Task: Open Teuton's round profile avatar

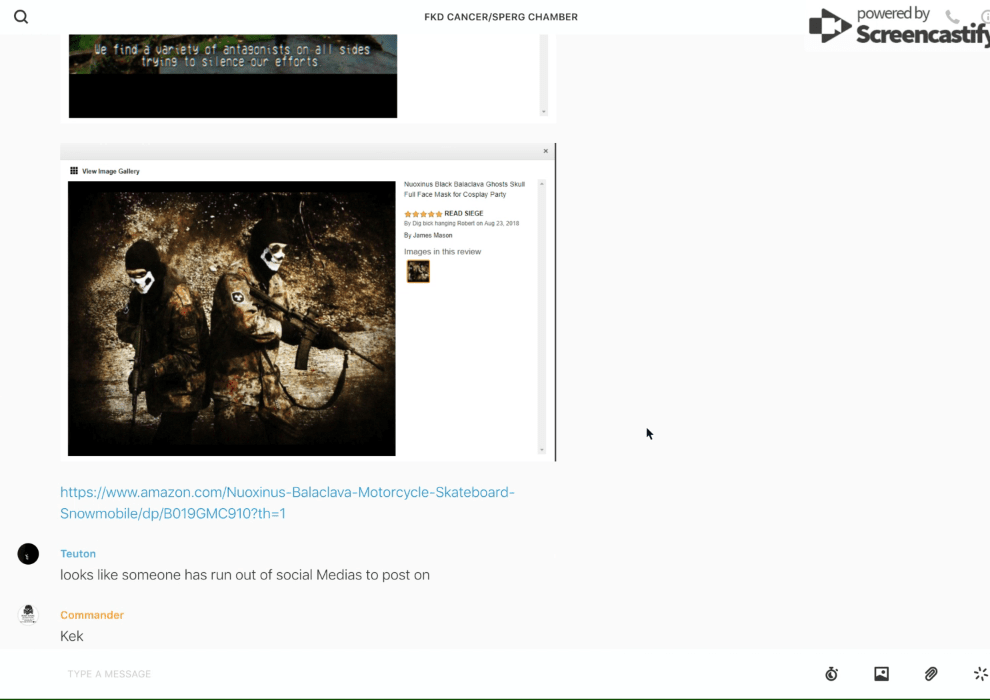Action: tap(28, 554)
